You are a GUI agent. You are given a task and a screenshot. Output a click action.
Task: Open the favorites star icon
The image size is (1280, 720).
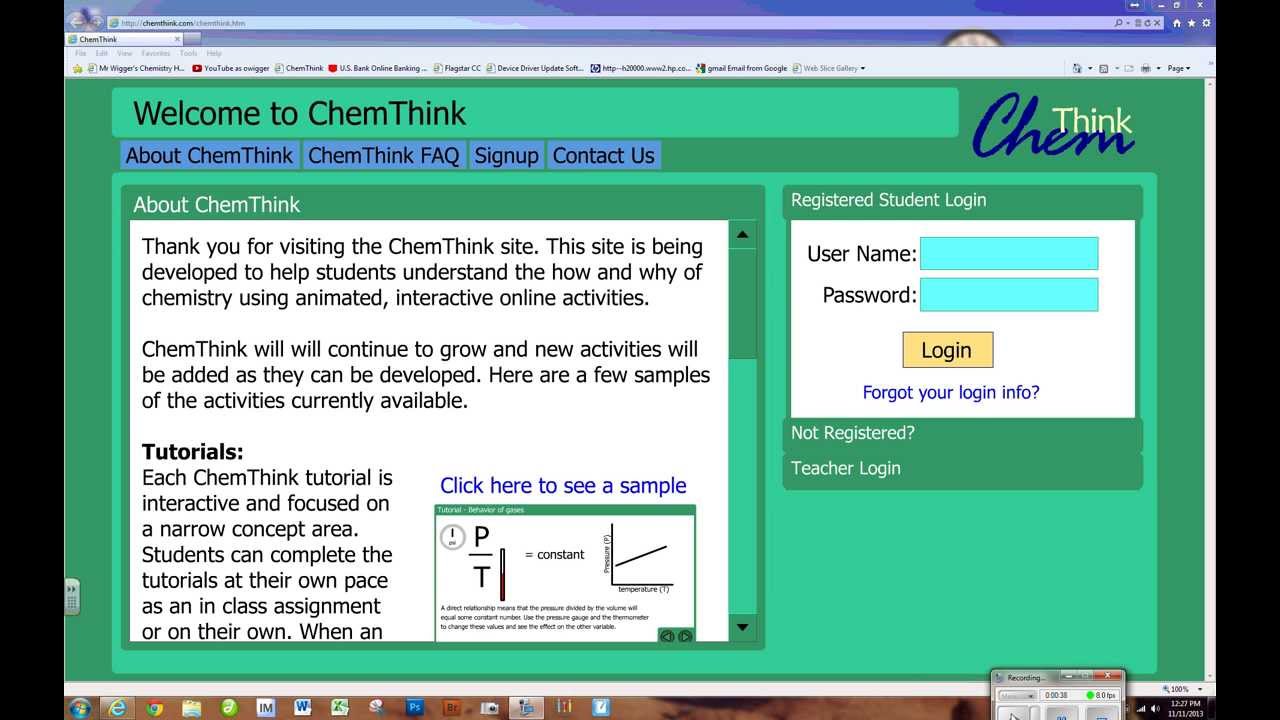click(1191, 22)
